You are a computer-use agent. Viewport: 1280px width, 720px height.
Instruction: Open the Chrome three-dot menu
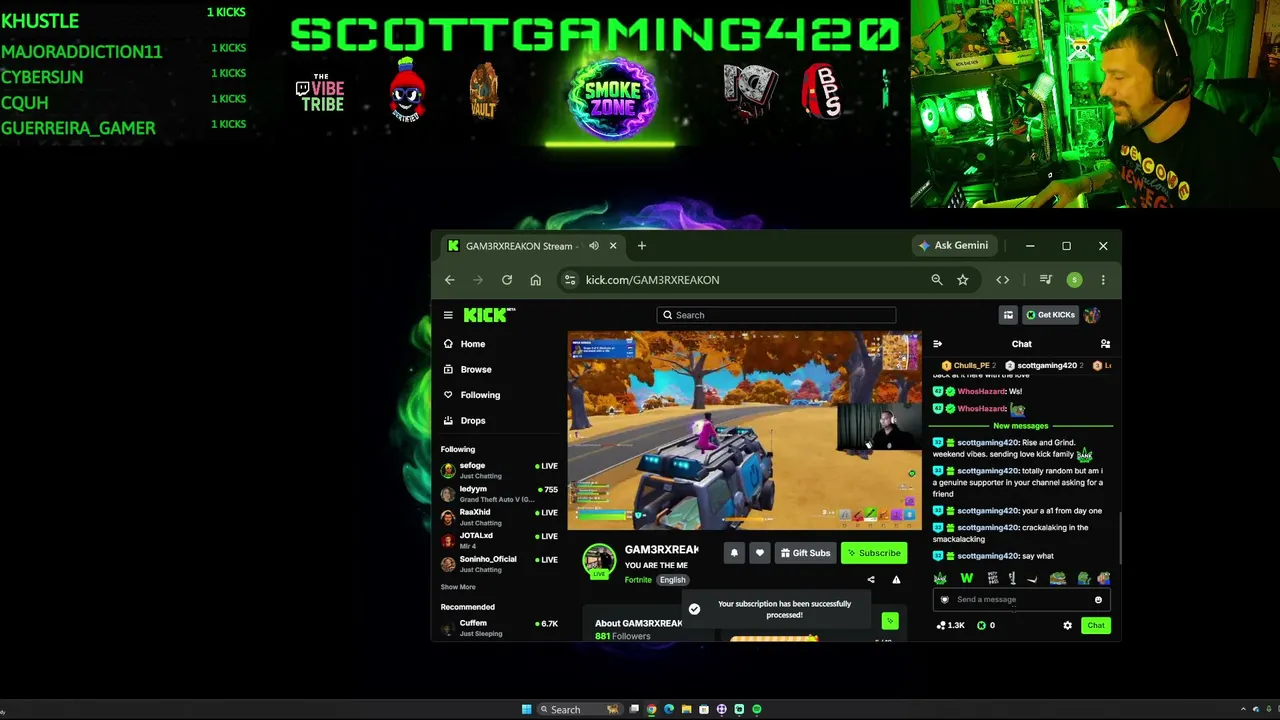tap(1103, 280)
